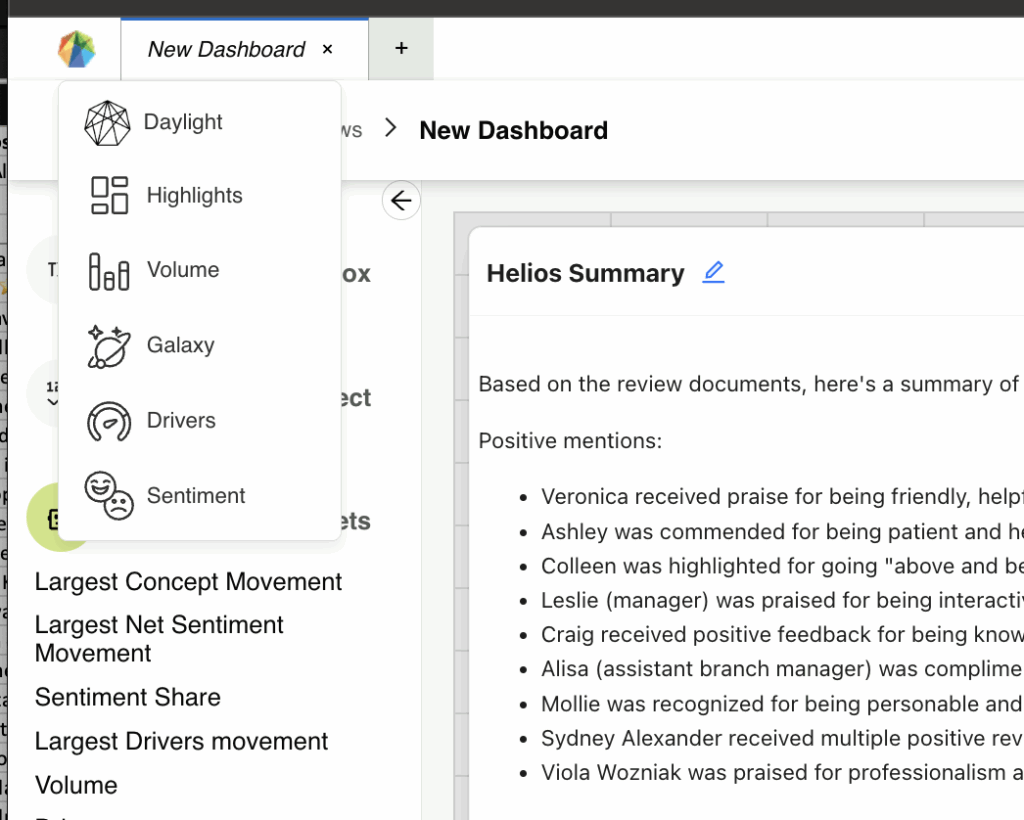Viewport: 1024px width, 820px height.
Task: Select Volume in the sidebar widget list
Action: coord(76,785)
